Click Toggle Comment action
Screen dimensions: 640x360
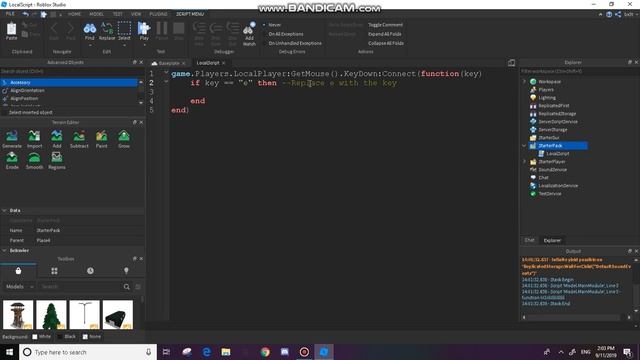point(385,25)
